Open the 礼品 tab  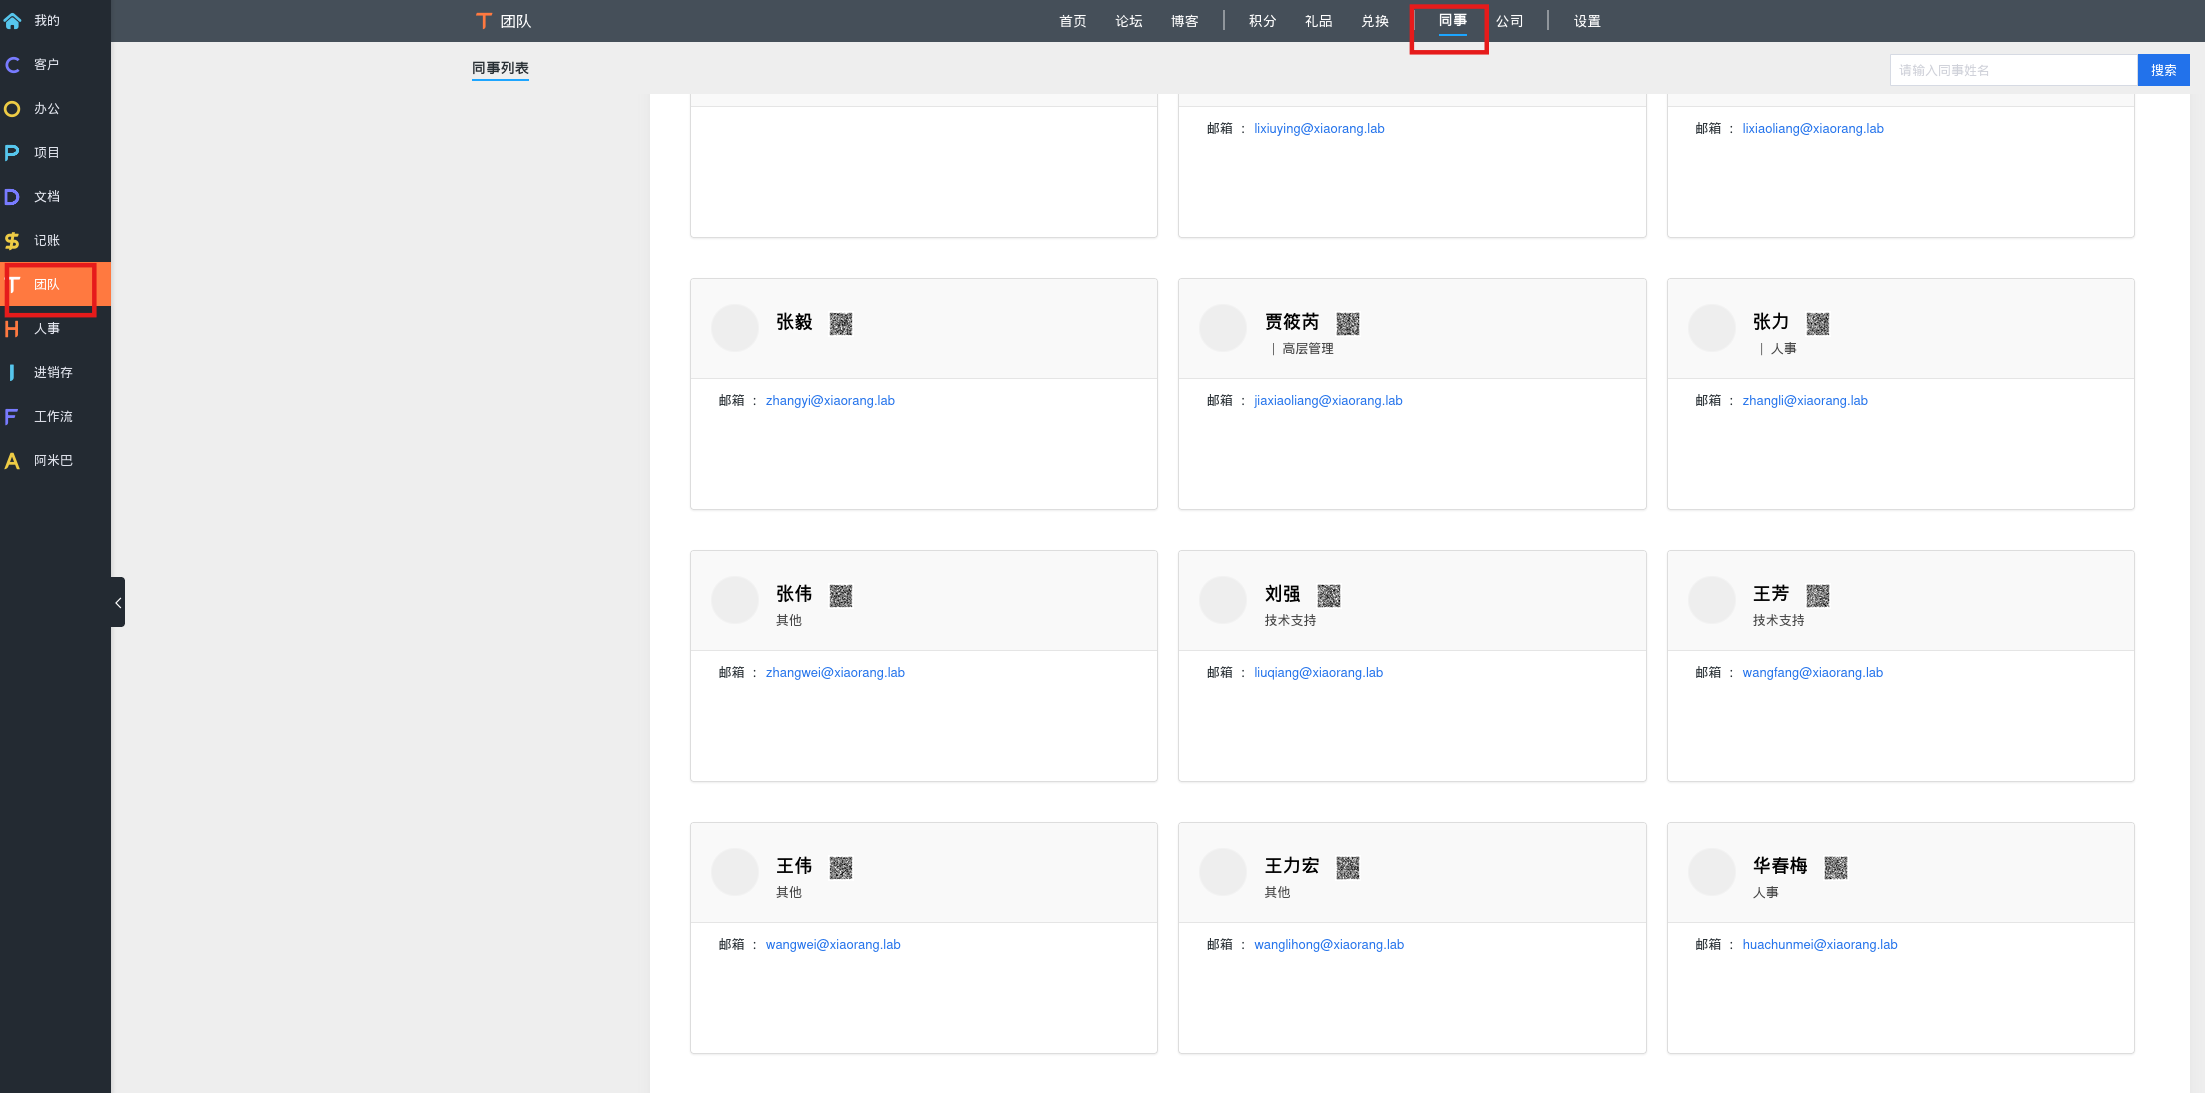1318,21
